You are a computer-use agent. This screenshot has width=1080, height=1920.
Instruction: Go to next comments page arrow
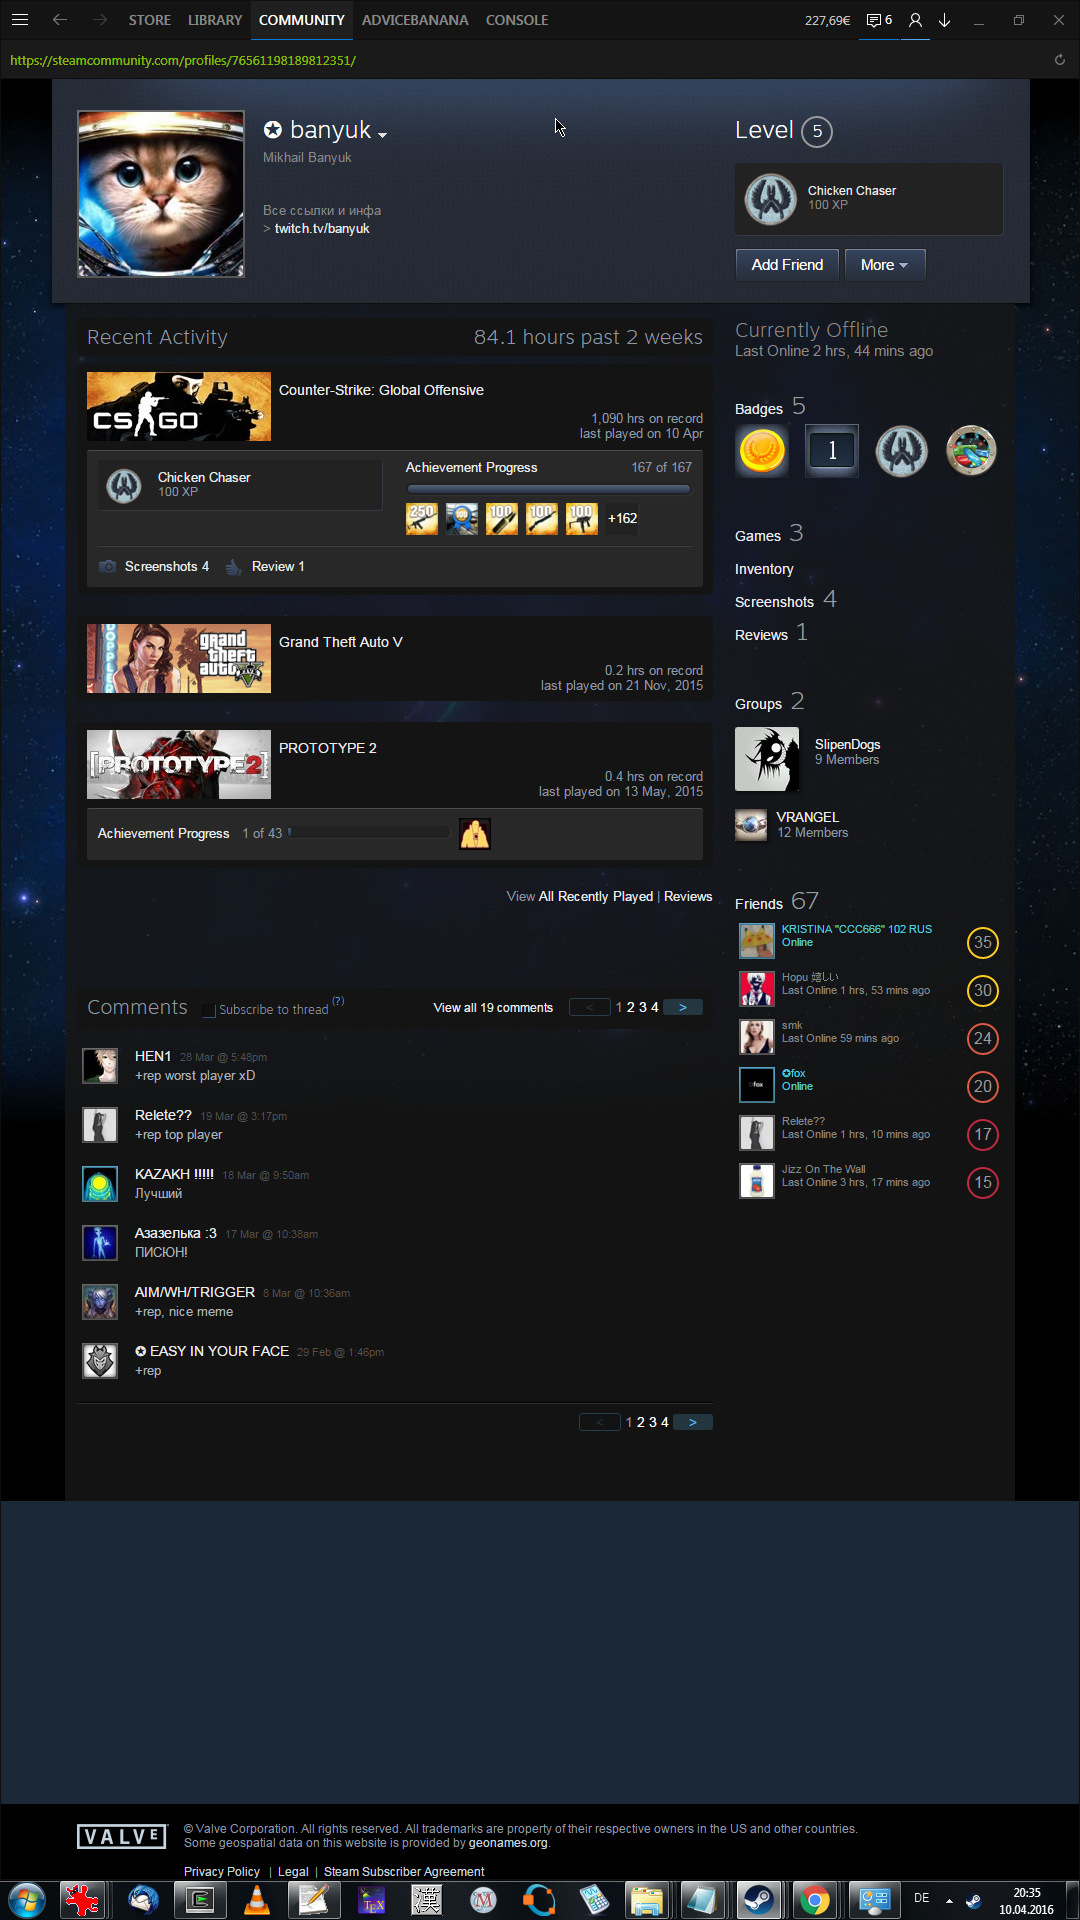[683, 1007]
